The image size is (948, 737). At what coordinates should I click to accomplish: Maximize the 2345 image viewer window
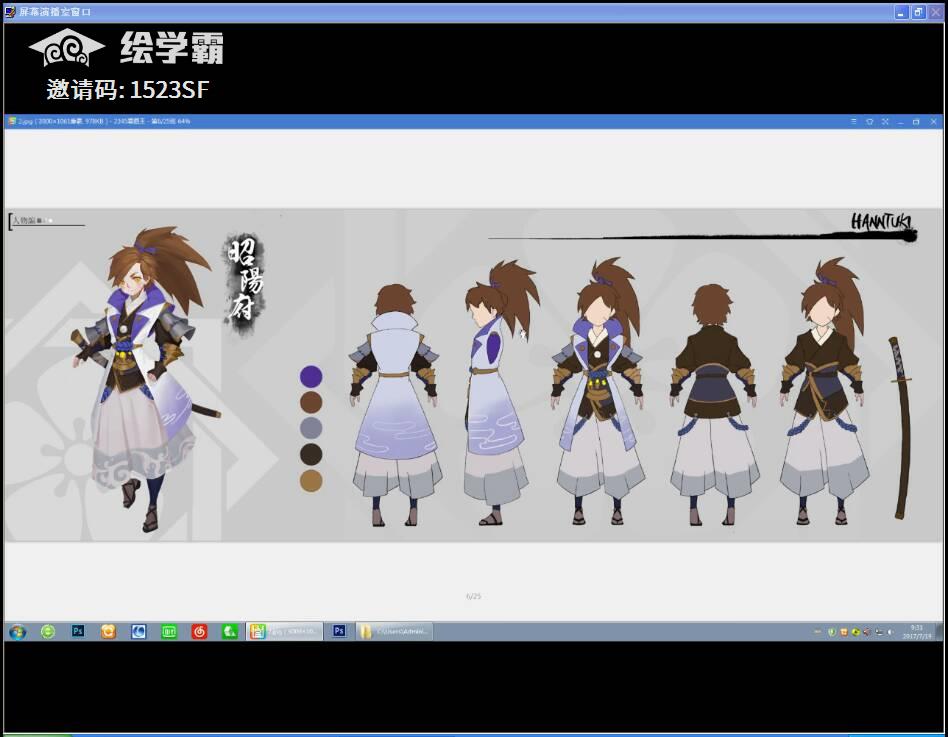click(x=916, y=122)
